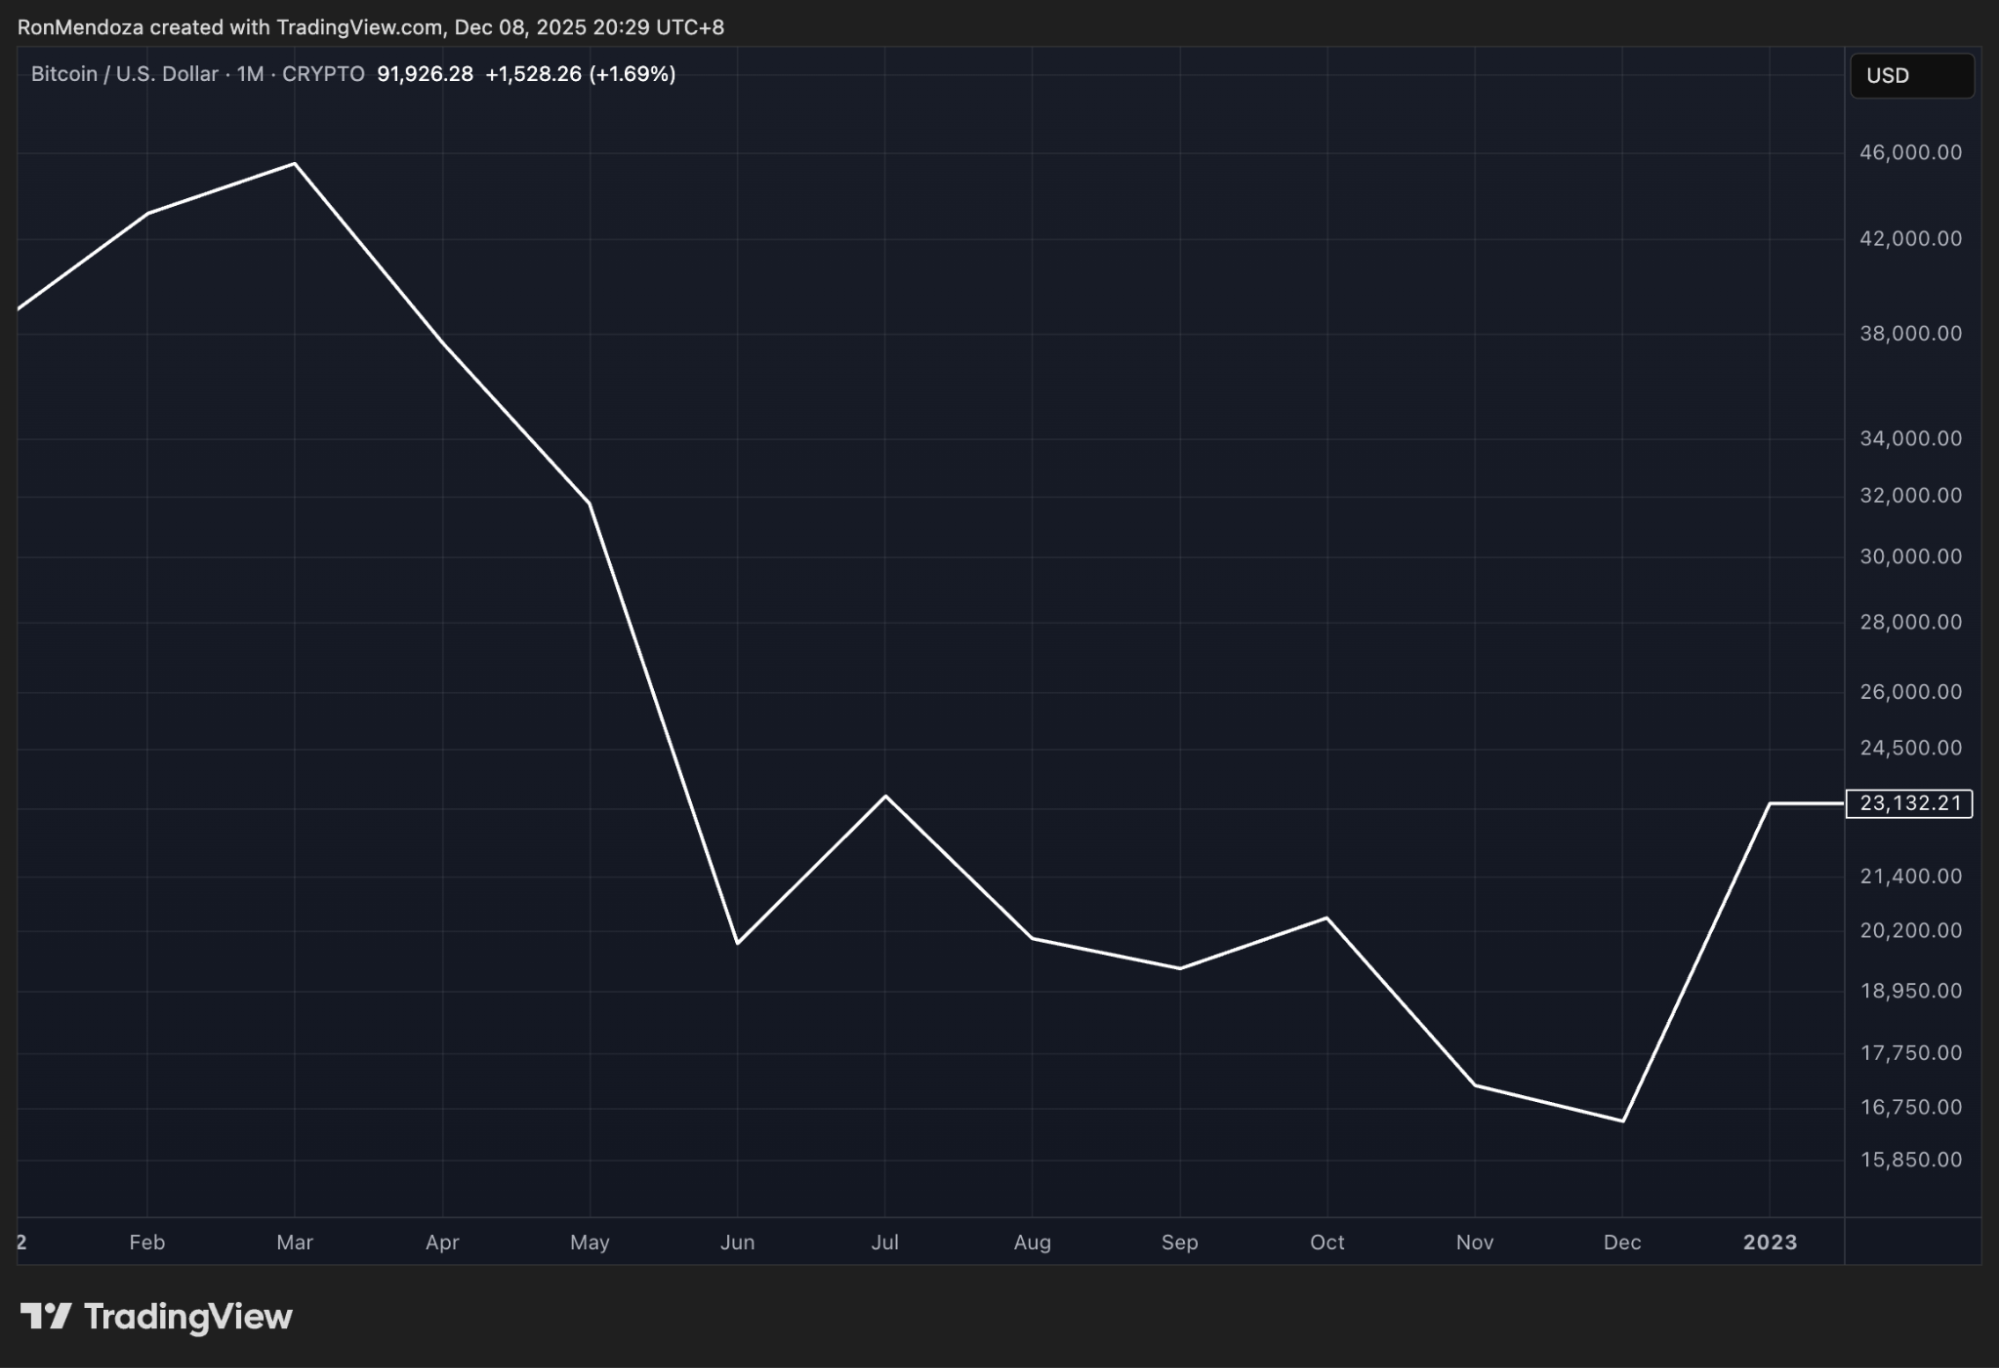Click the 1M interval text in header
This screenshot has height=1369, width=1999.
(250, 74)
